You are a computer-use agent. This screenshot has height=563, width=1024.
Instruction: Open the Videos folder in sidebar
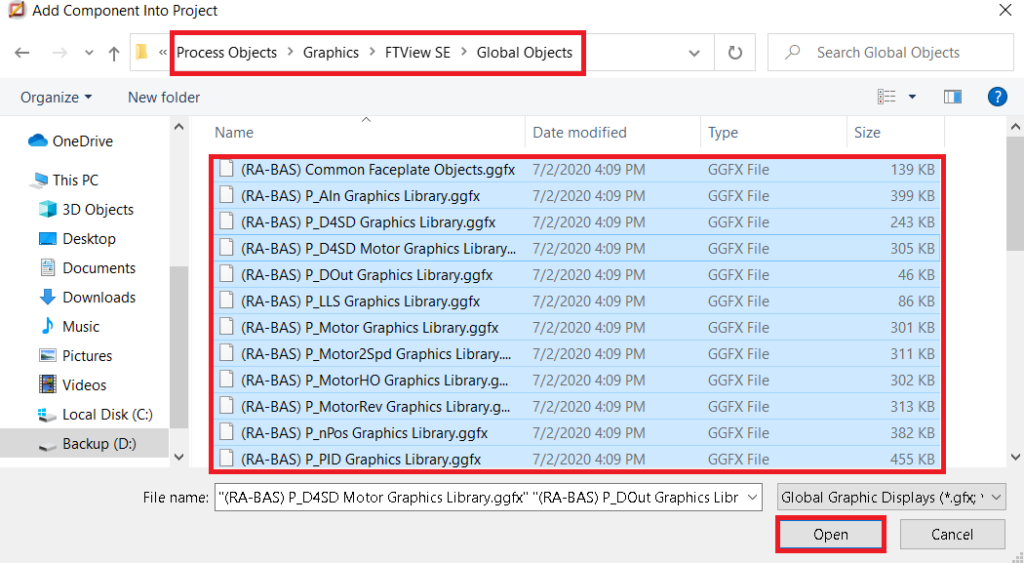[x=72, y=385]
